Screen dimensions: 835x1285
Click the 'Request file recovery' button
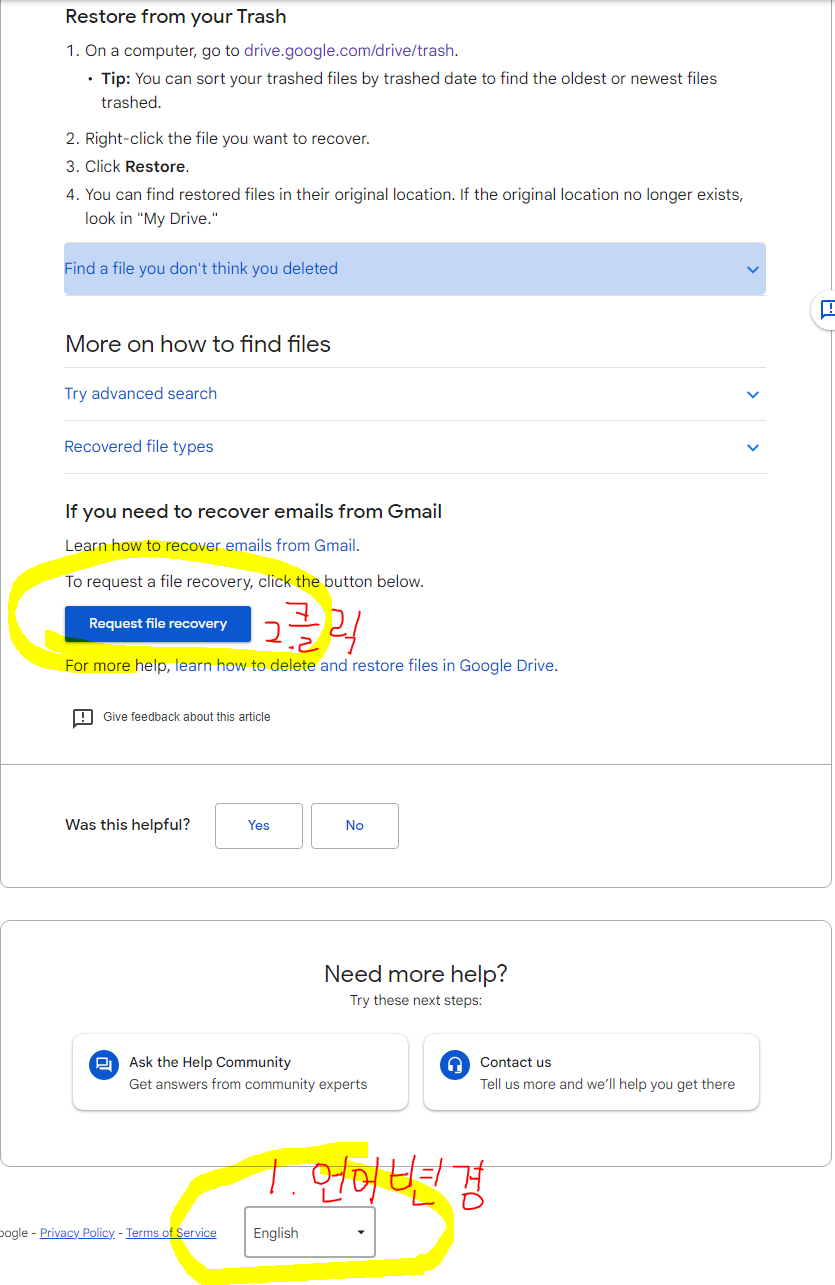(158, 624)
